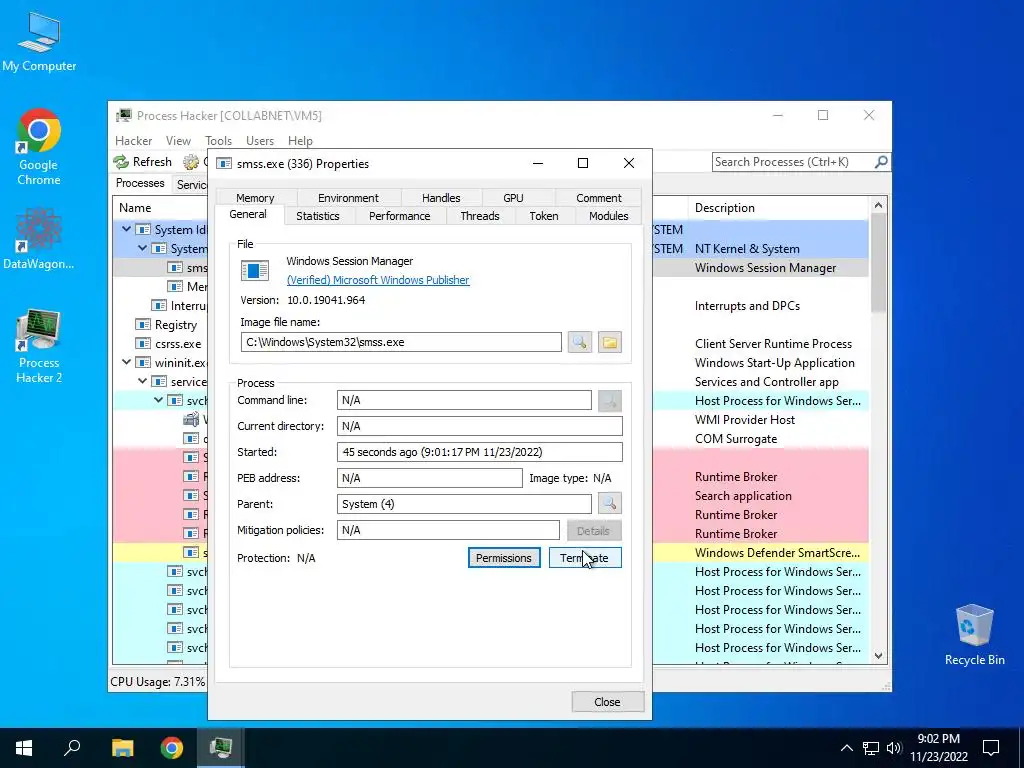Open DataWagon desktop shortcut

click(x=39, y=239)
